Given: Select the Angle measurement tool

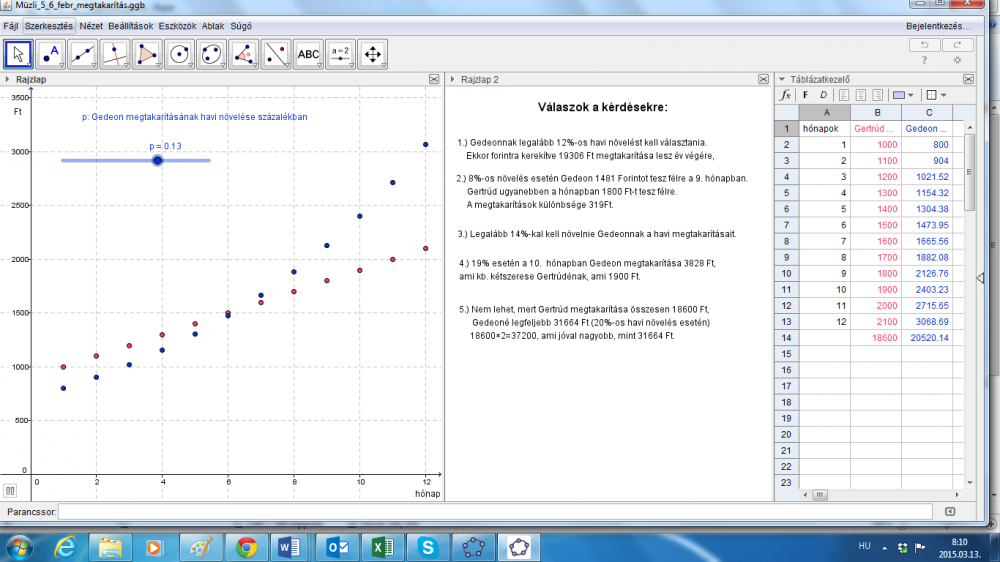Looking at the screenshot, I should tap(244, 54).
